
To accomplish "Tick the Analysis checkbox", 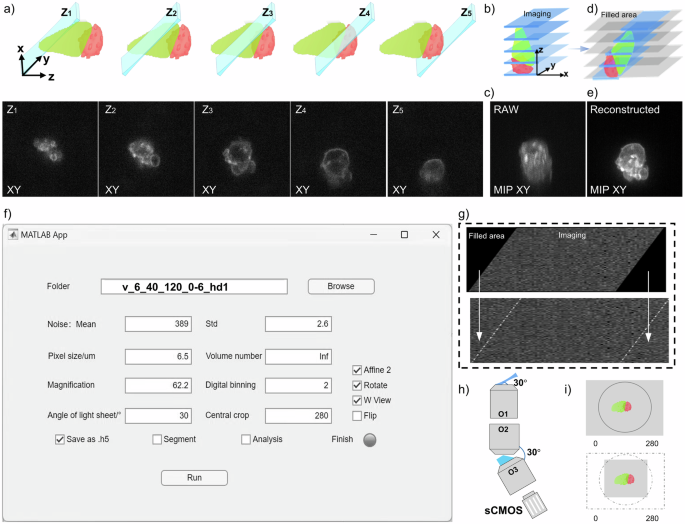I will pos(245,439).
